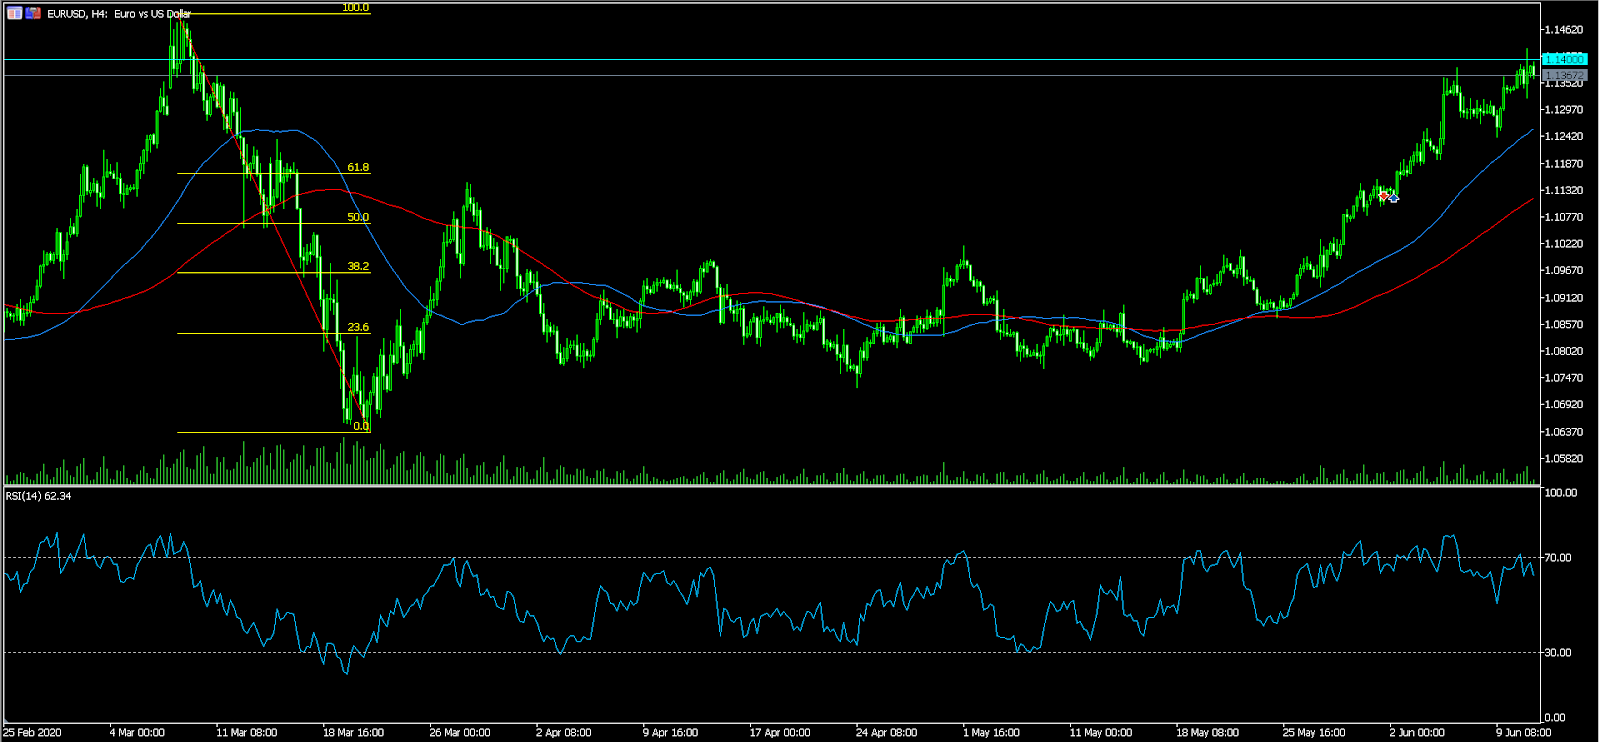Click the 9 Jun 08:00 time label
Screen dimensions: 1600x742
1524,733
